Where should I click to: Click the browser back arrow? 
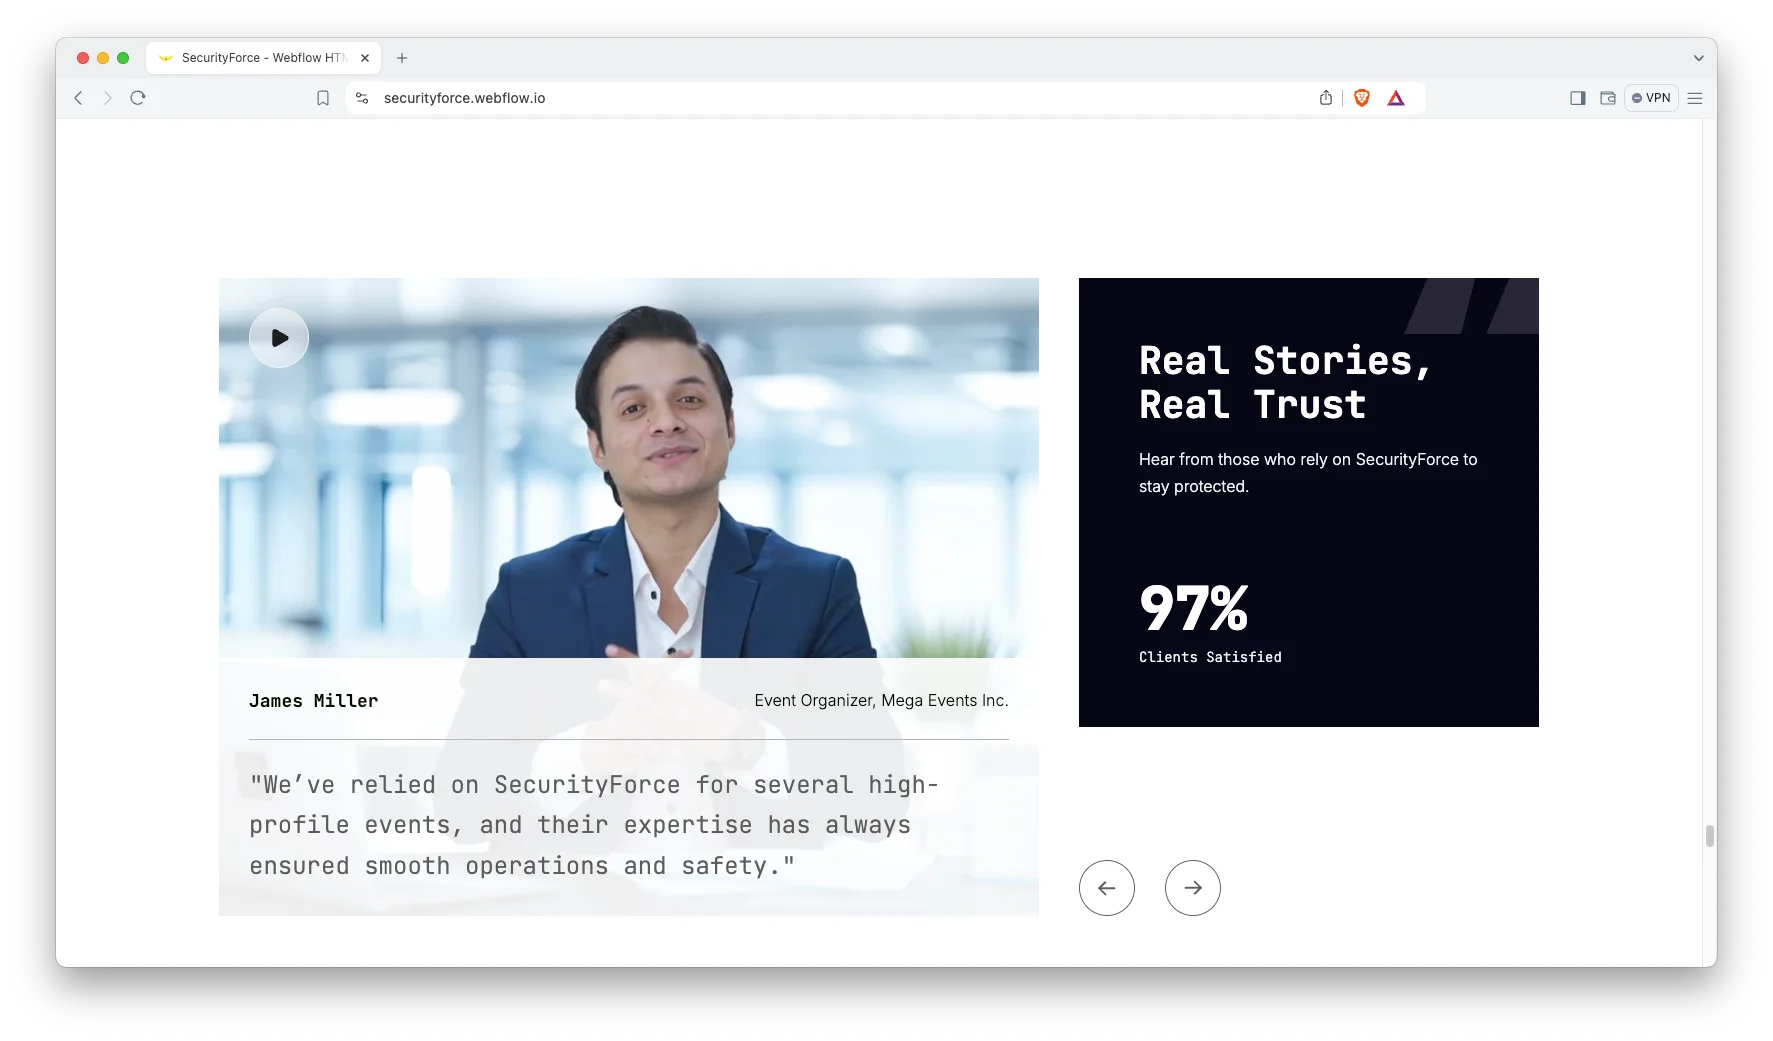79,98
